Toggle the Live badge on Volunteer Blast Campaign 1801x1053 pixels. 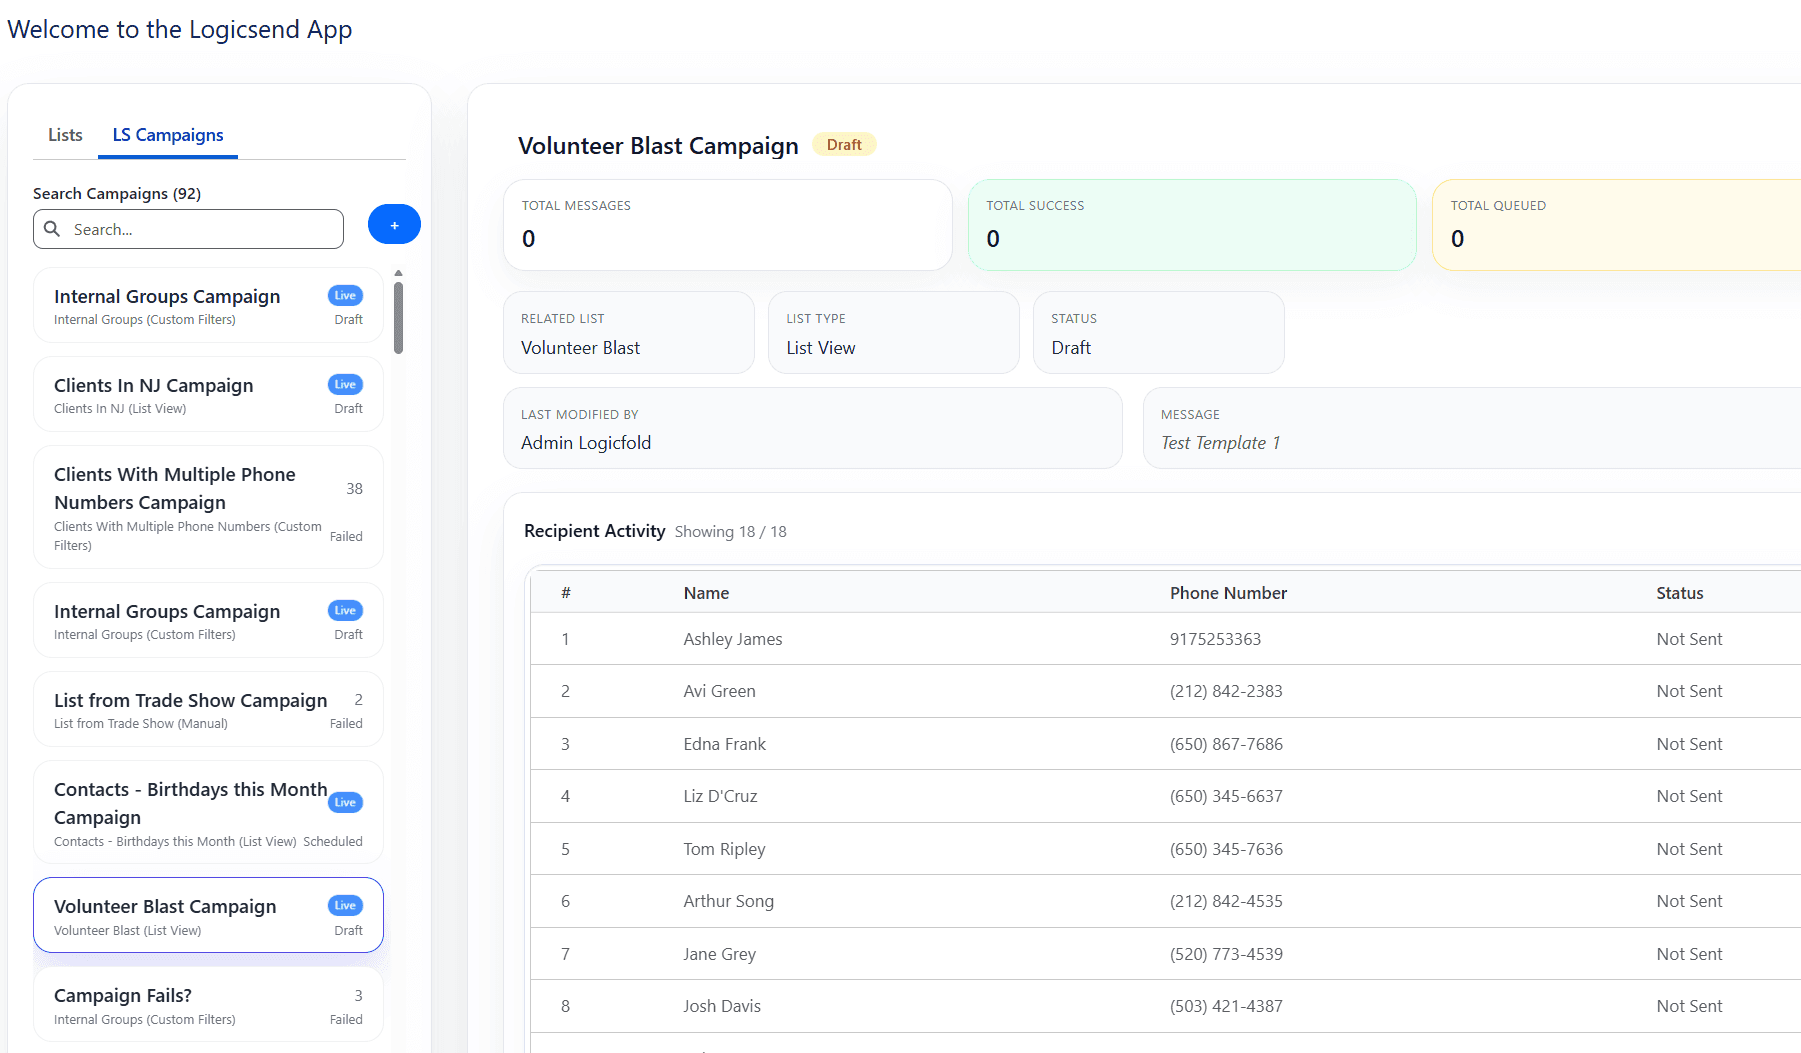point(344,905)
